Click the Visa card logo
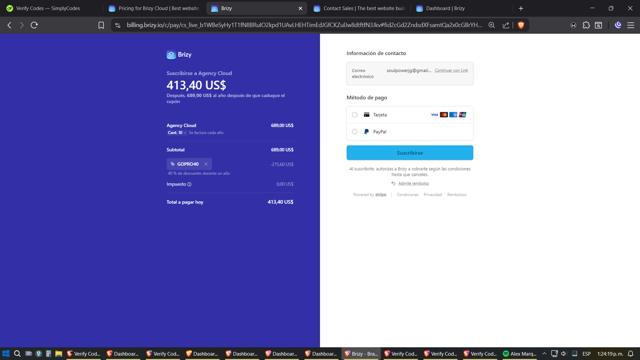 click(434, 115)
